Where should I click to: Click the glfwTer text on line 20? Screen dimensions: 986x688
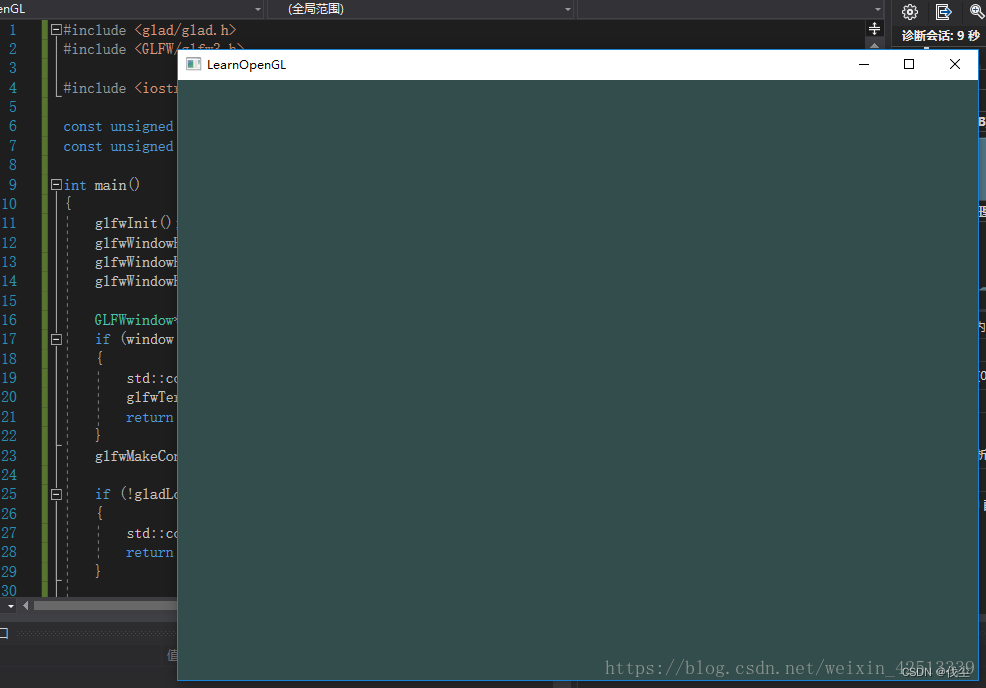[x=152, y=397]
